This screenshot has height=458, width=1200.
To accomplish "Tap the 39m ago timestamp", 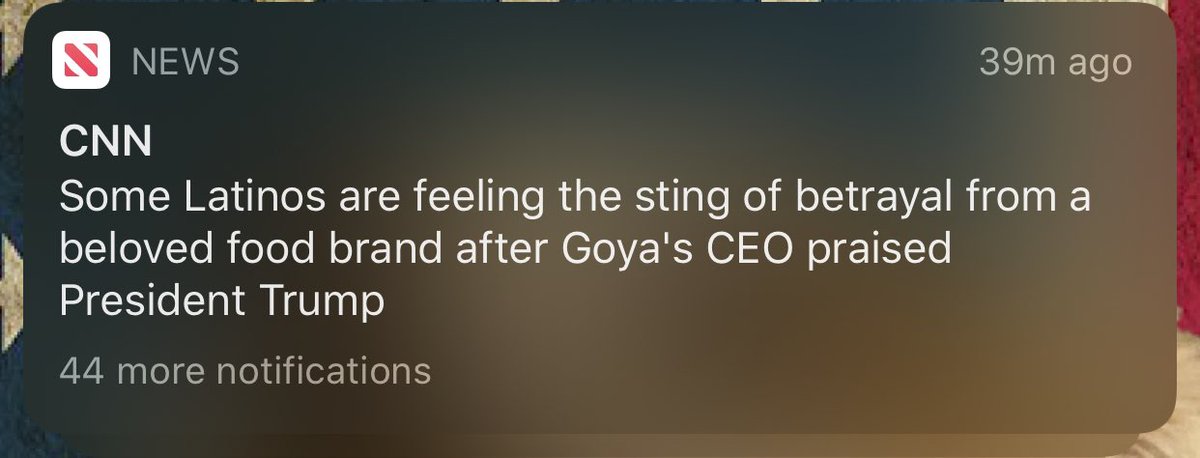I will [1055, 63].
